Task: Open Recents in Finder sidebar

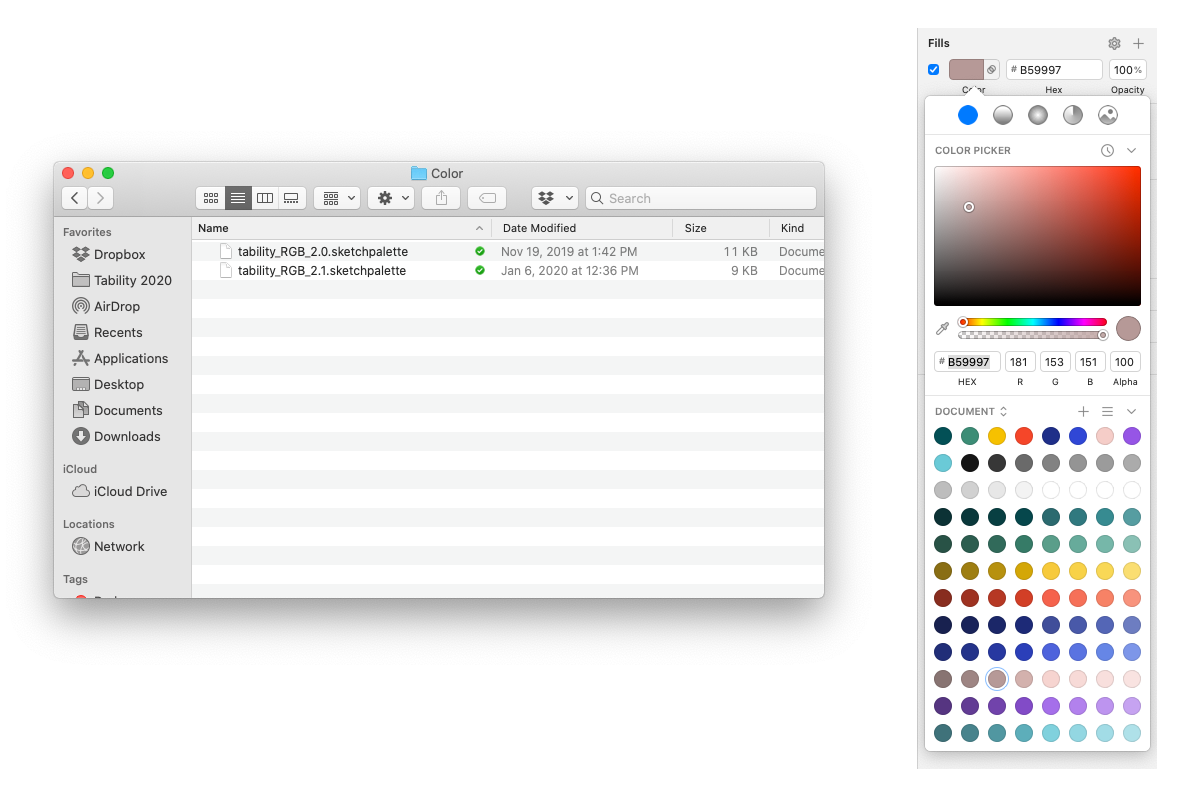Action: pos(107,332)
